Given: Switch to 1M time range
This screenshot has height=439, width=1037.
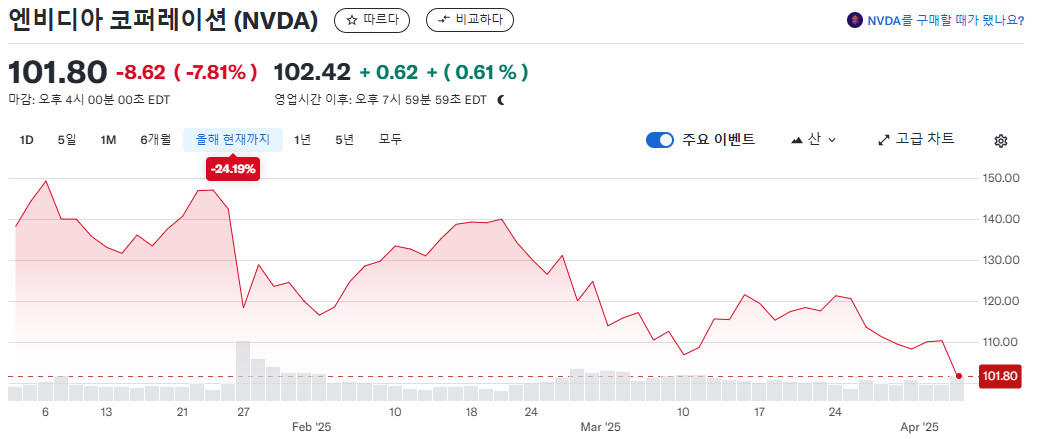Looking at the screenshot, I should pyautogui.click(x=108, y=140).
